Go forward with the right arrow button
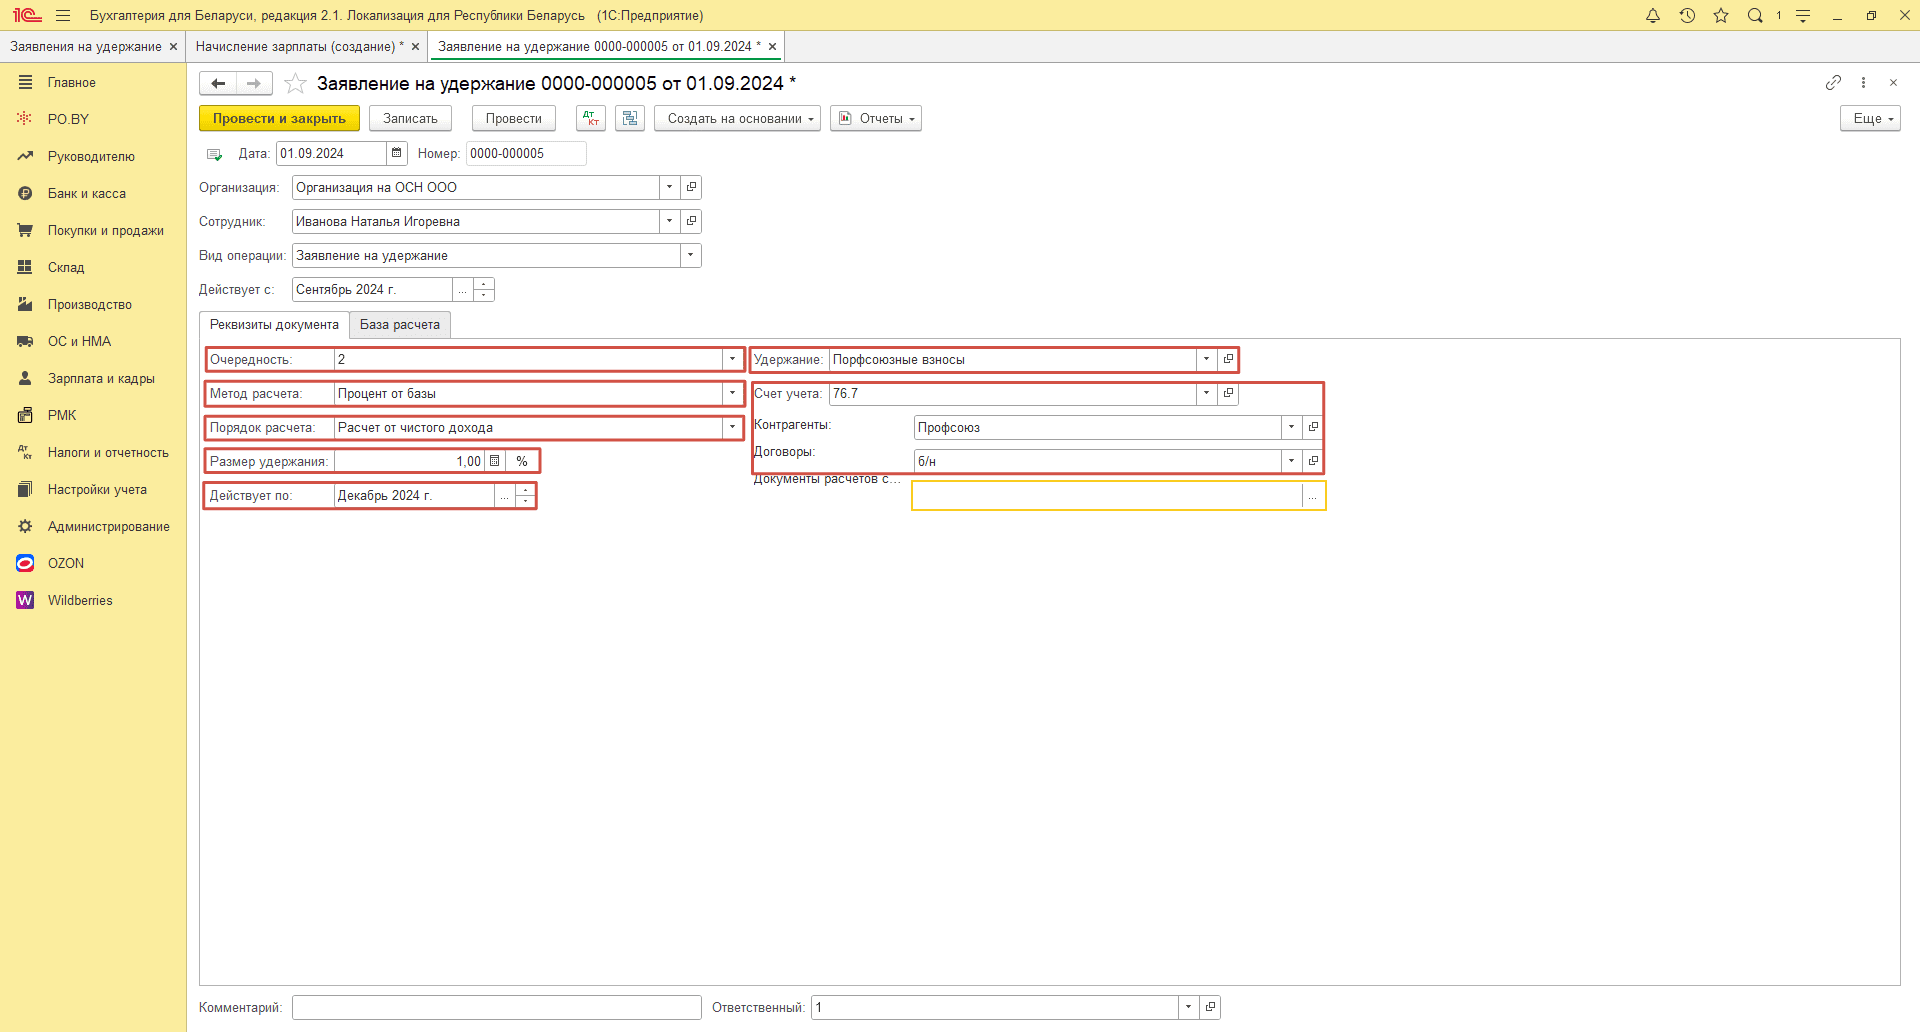Screen dimensions: 1920x1032 pyautogui.click(x=254, y=83)
